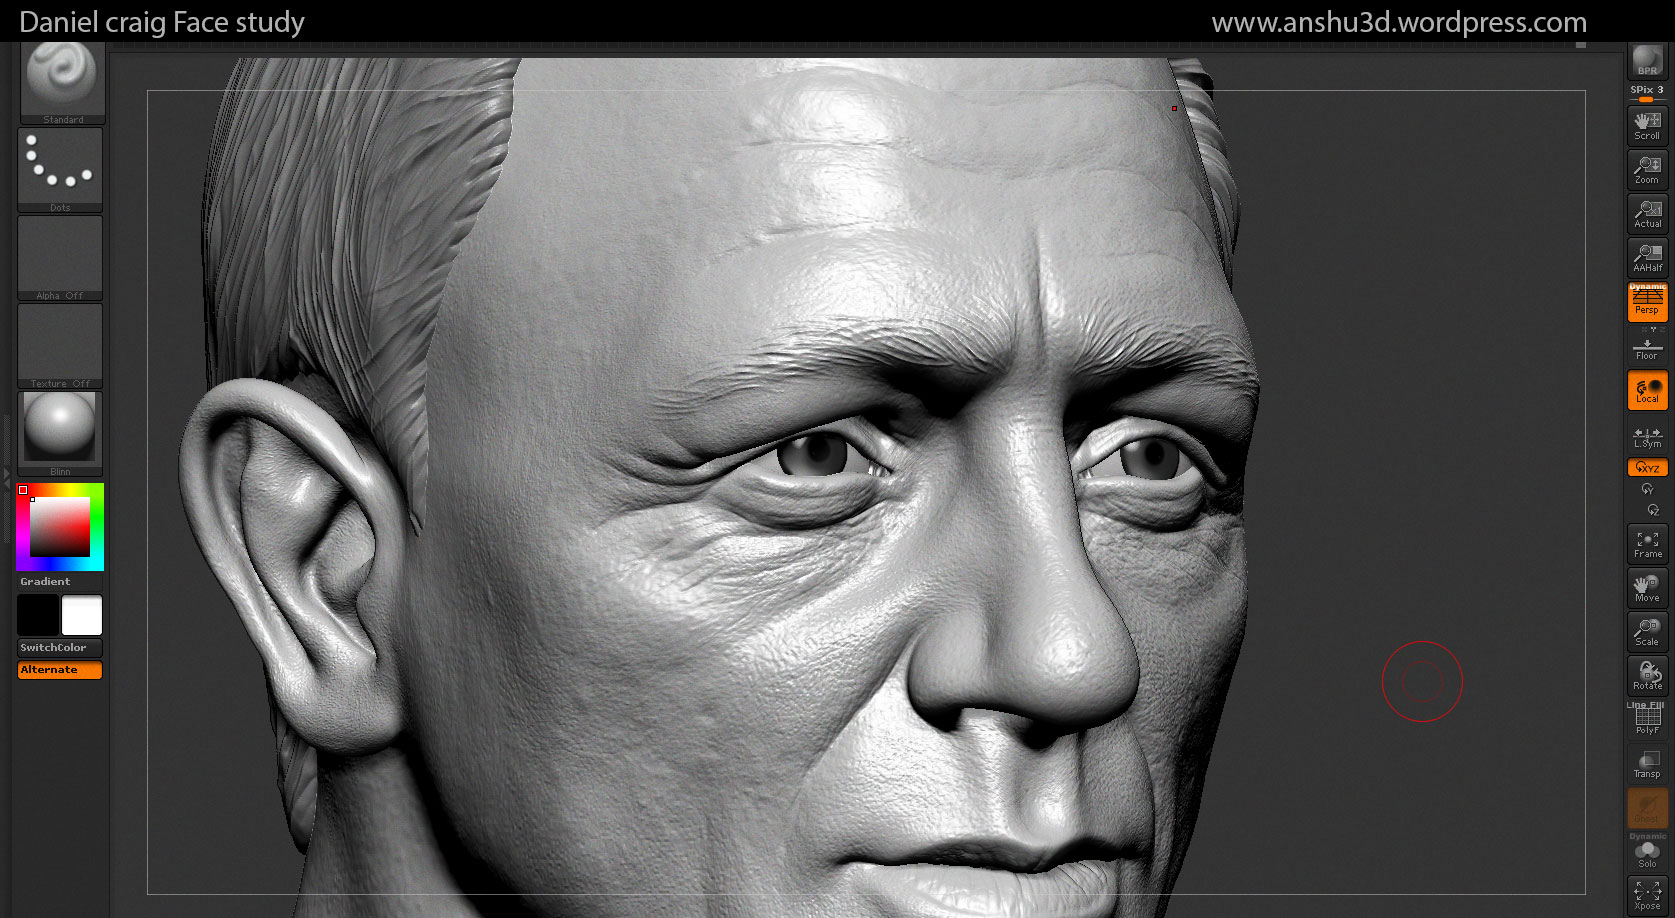Click the Frame mesh icon
The width and height of the screenshot is (1675, 918).
point(1647,544)
